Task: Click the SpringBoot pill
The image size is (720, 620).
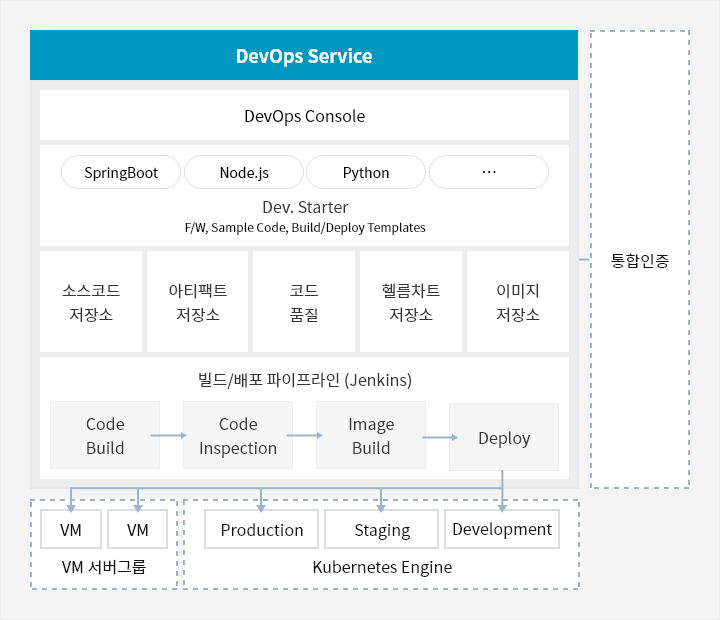Action: [121, 172]
